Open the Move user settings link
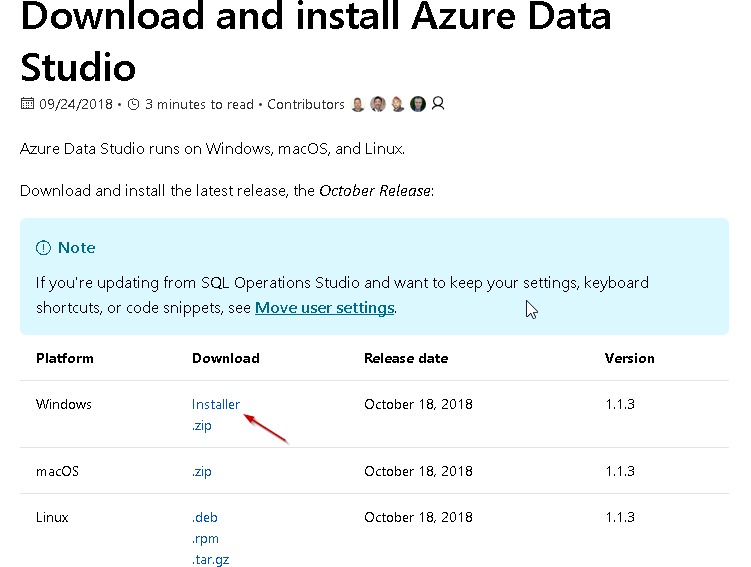The height and width of the screenshot is (567, 751). [x=324, y=308]
